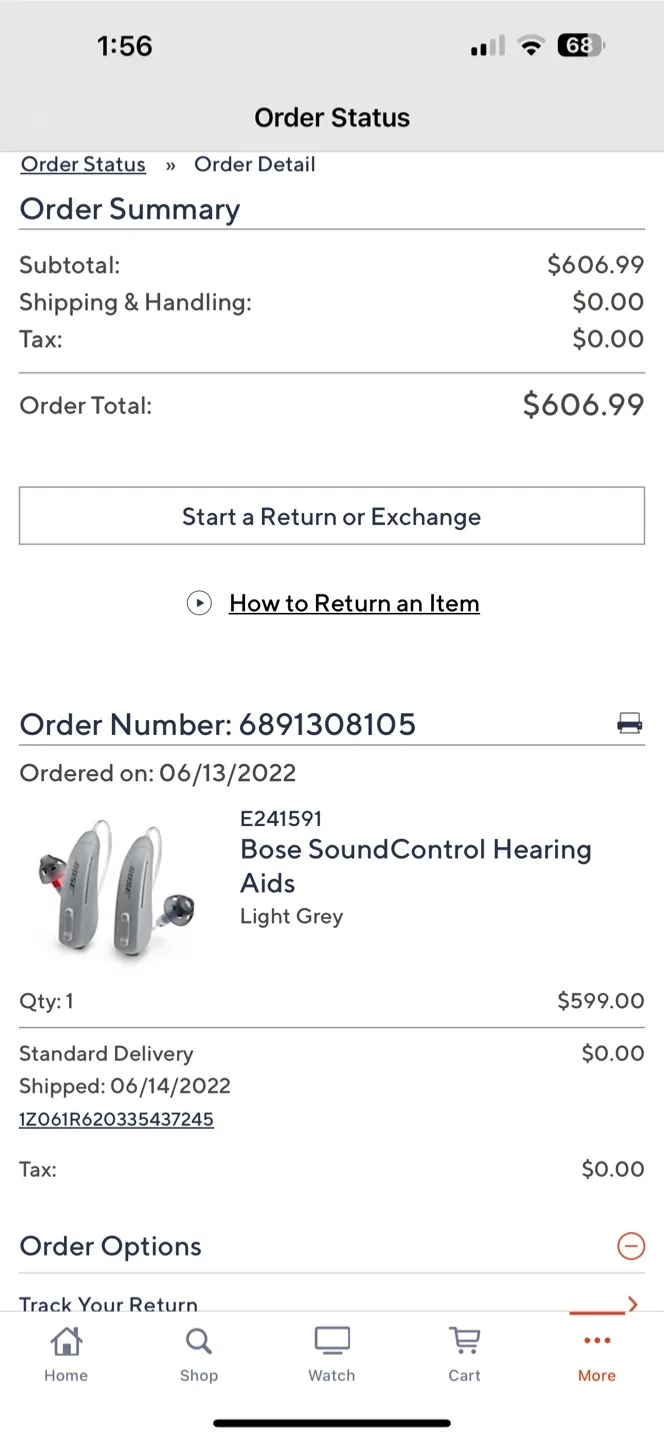Collapse the Order Options disclosure control
Screen dimensions: 664x1440
(x=631, y=1246)
